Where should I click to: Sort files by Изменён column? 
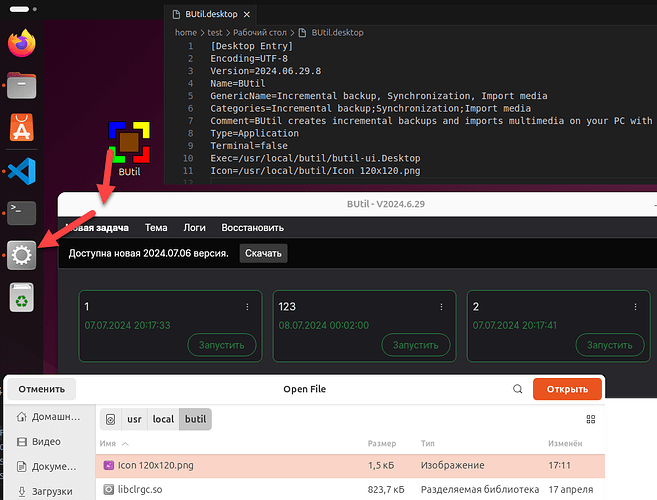coord(565,443)
